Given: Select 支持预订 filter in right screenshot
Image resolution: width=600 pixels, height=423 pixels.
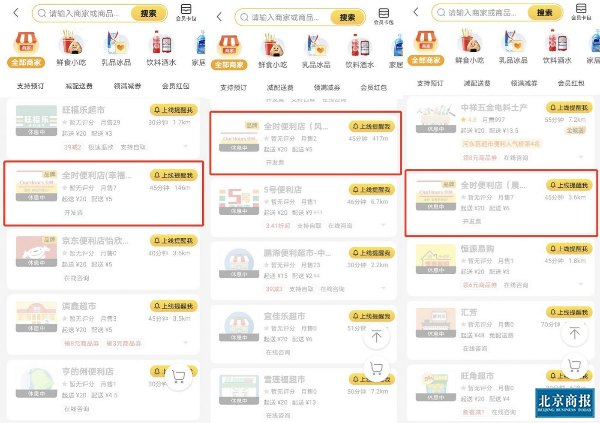Looking at the screenshot, I should click(430, 83).
